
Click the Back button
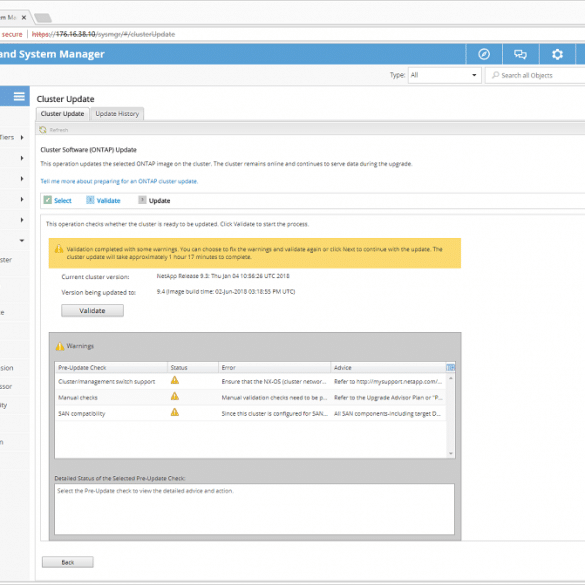[x=68, y=562]
